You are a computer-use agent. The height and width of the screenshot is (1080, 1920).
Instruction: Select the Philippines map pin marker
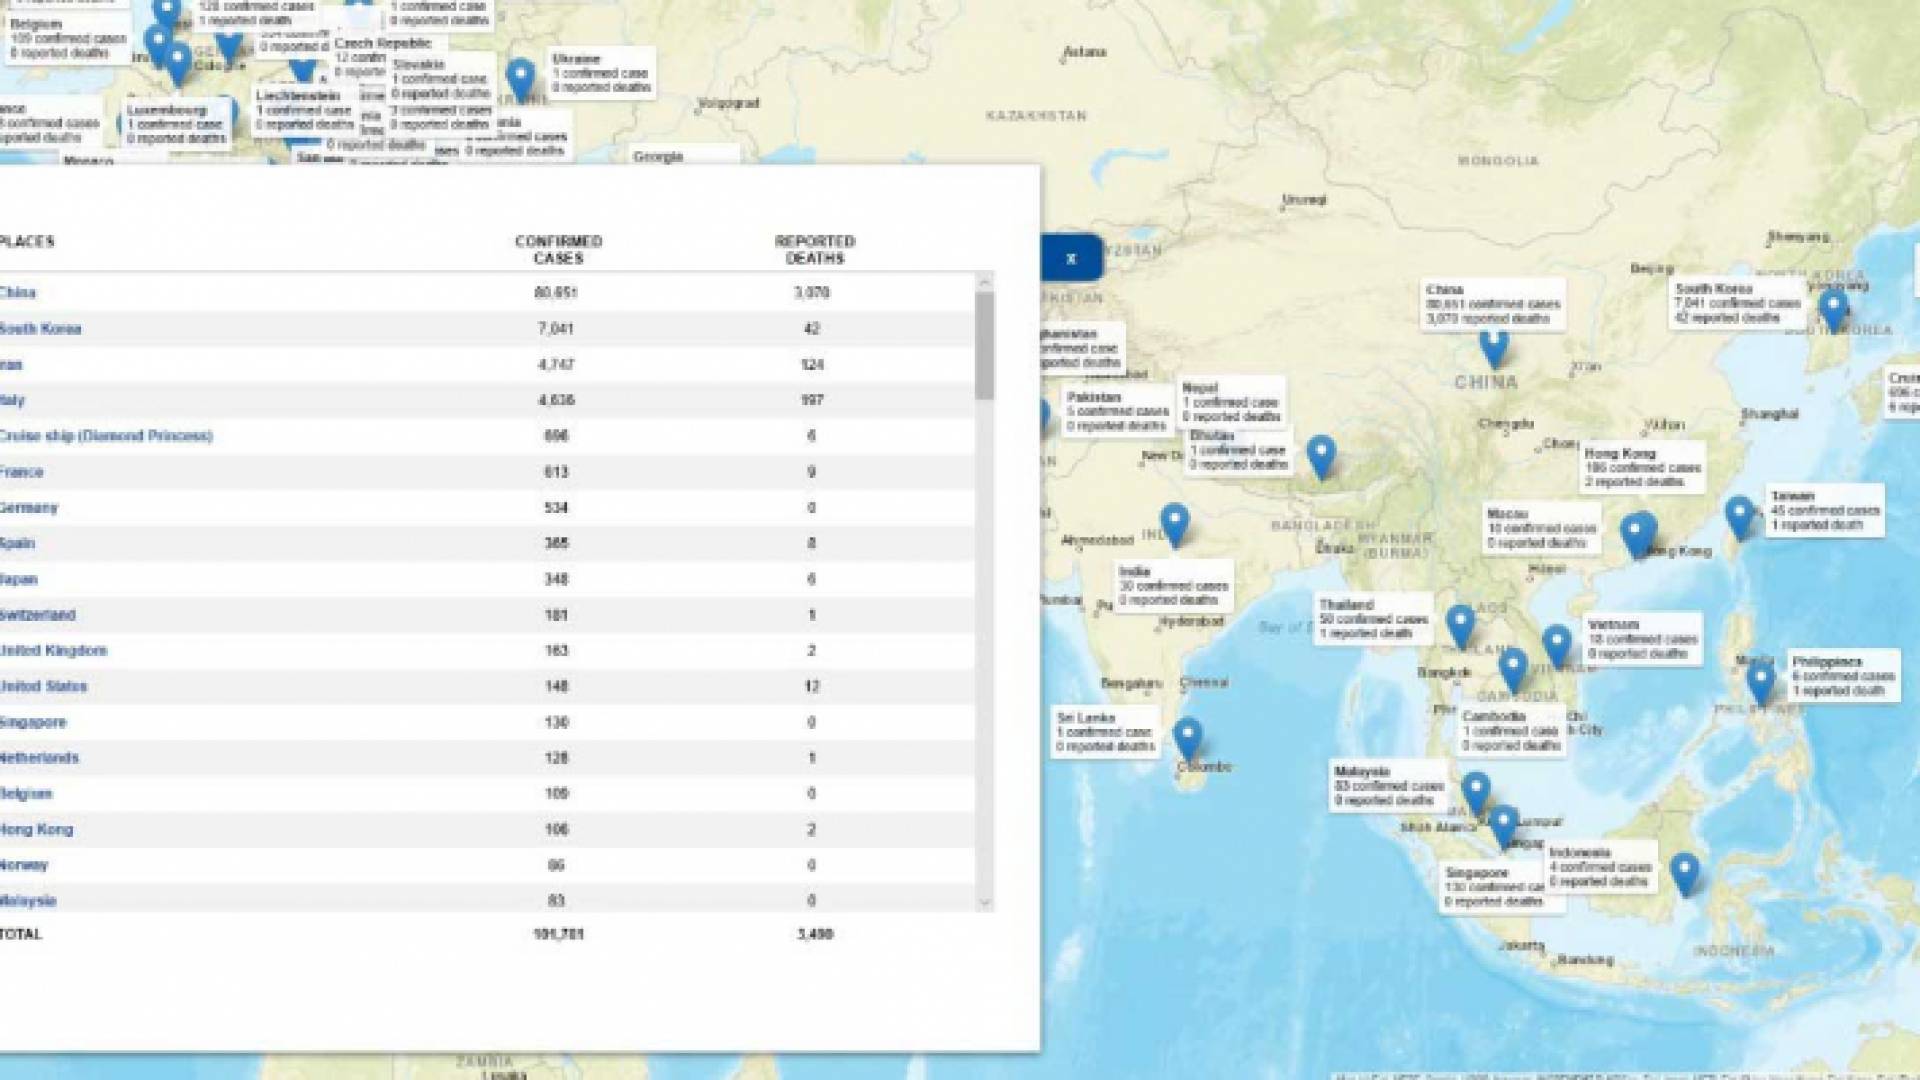pos(1760,681)
